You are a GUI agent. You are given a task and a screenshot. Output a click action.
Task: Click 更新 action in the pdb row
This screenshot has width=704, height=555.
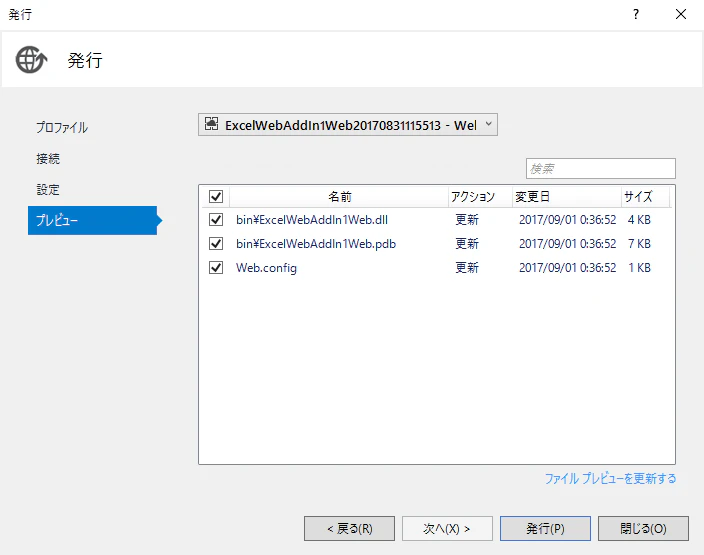coord(467,243)
